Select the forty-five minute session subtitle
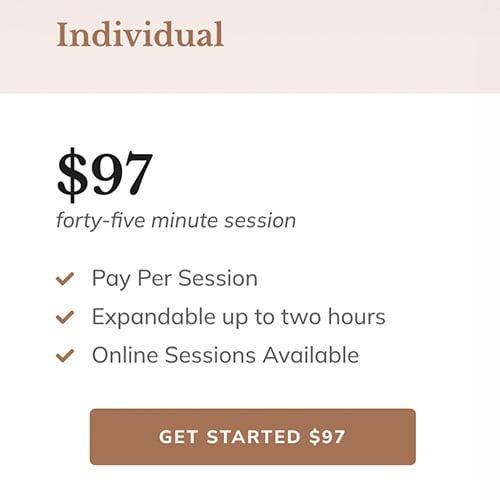Screen dimensions: 500x500 [x=176, y=221]
